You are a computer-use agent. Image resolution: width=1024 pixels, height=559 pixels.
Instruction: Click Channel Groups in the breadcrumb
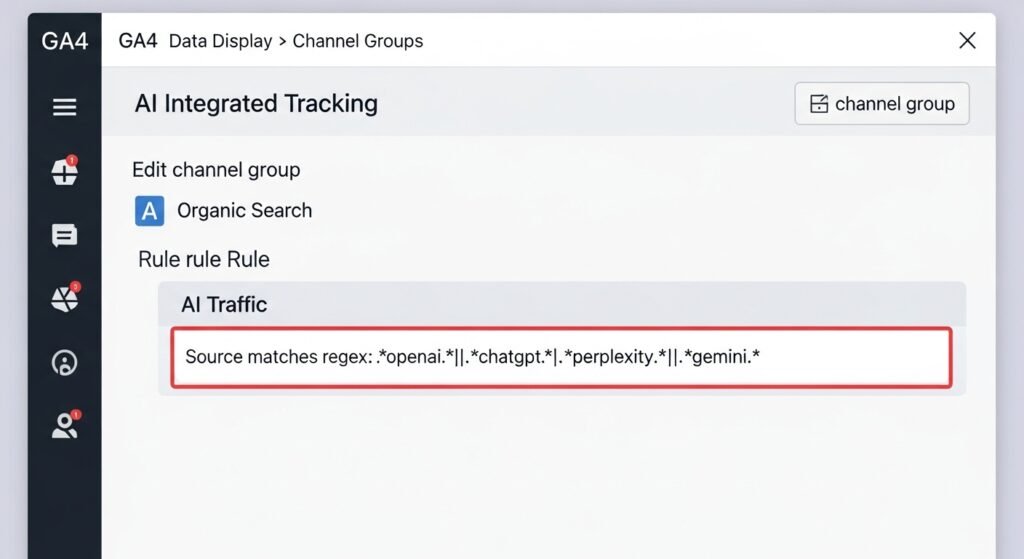(x=358, y=41)
